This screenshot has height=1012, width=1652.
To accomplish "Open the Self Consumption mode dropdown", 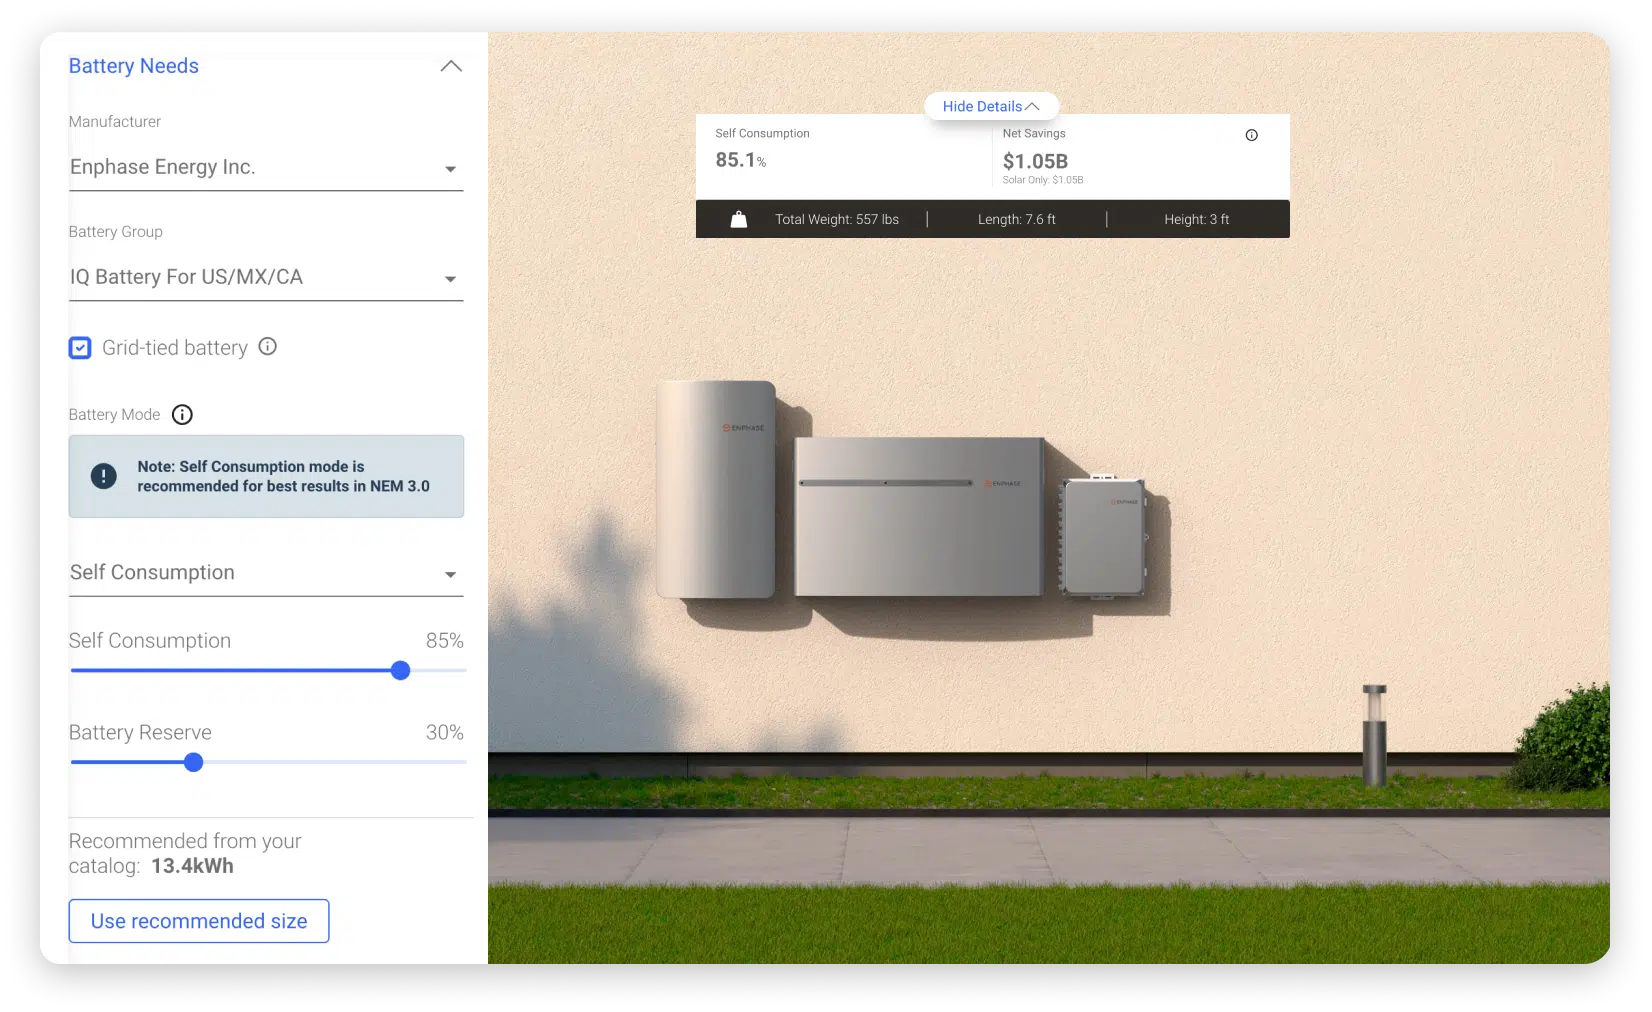I will pyautogui.click(x=265, y=573).
